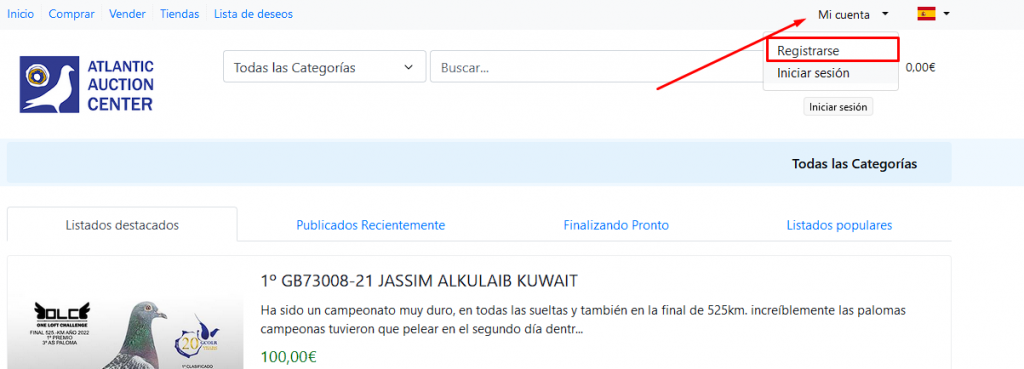Click the small Iniciar sesión button below the account menu
1024x369 pixels.
(838, 107)
